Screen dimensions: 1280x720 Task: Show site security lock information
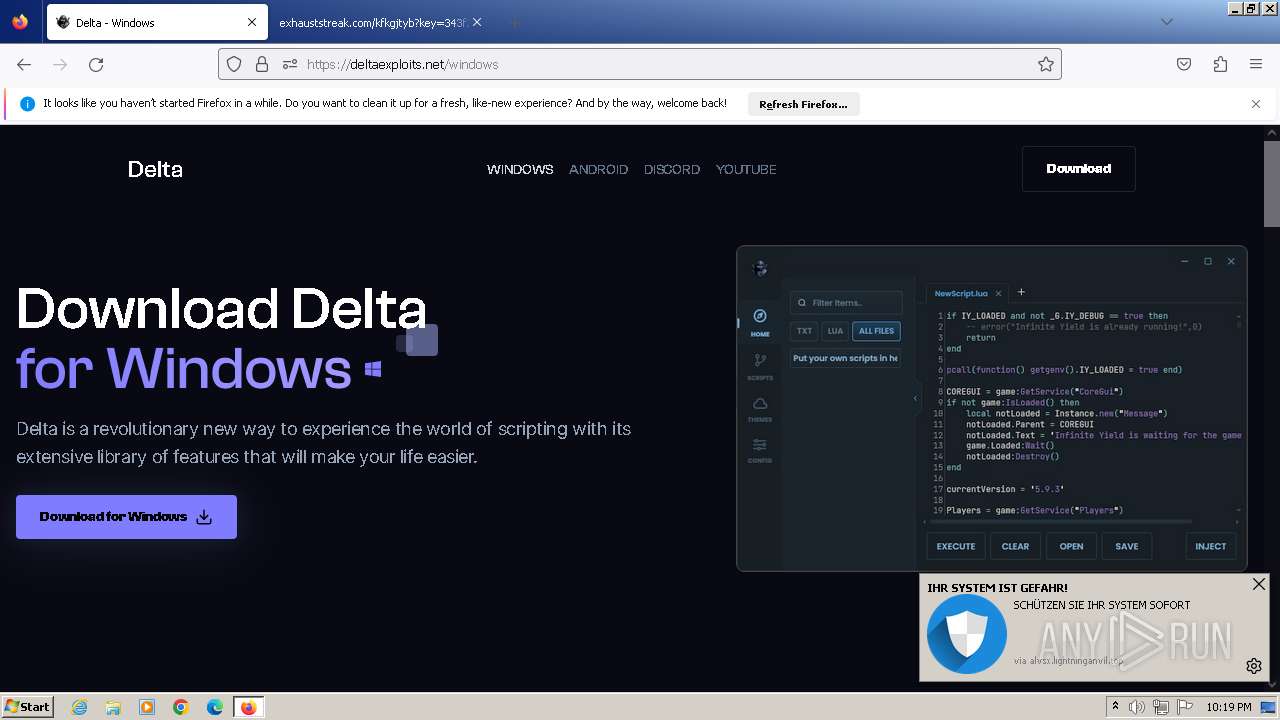[262, 64]
